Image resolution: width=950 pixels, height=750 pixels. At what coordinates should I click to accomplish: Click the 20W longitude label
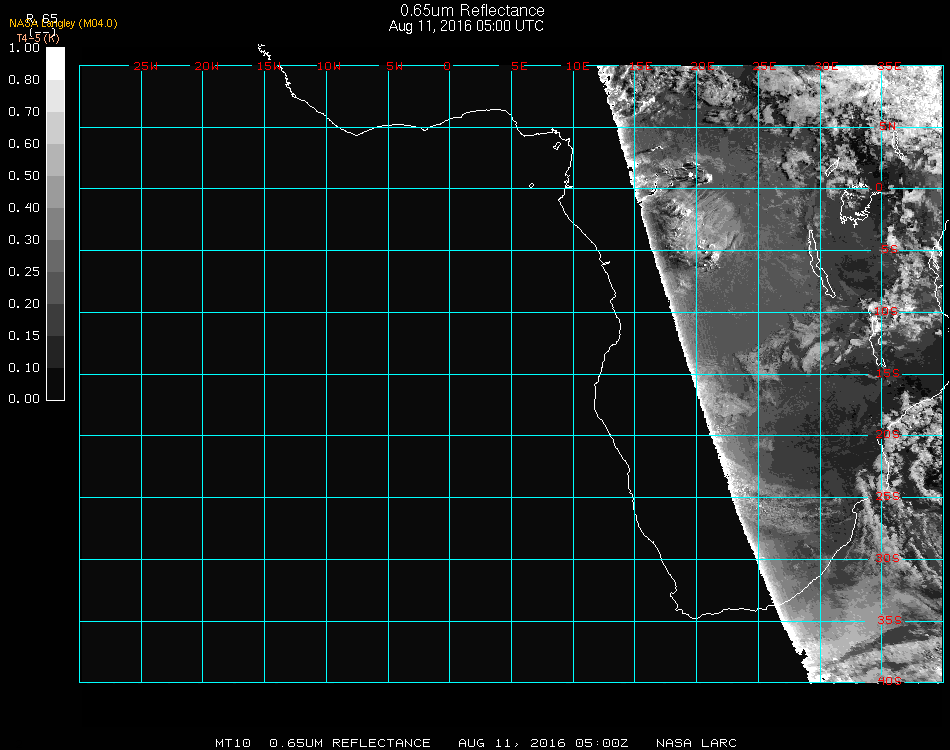tap(206, 66)
